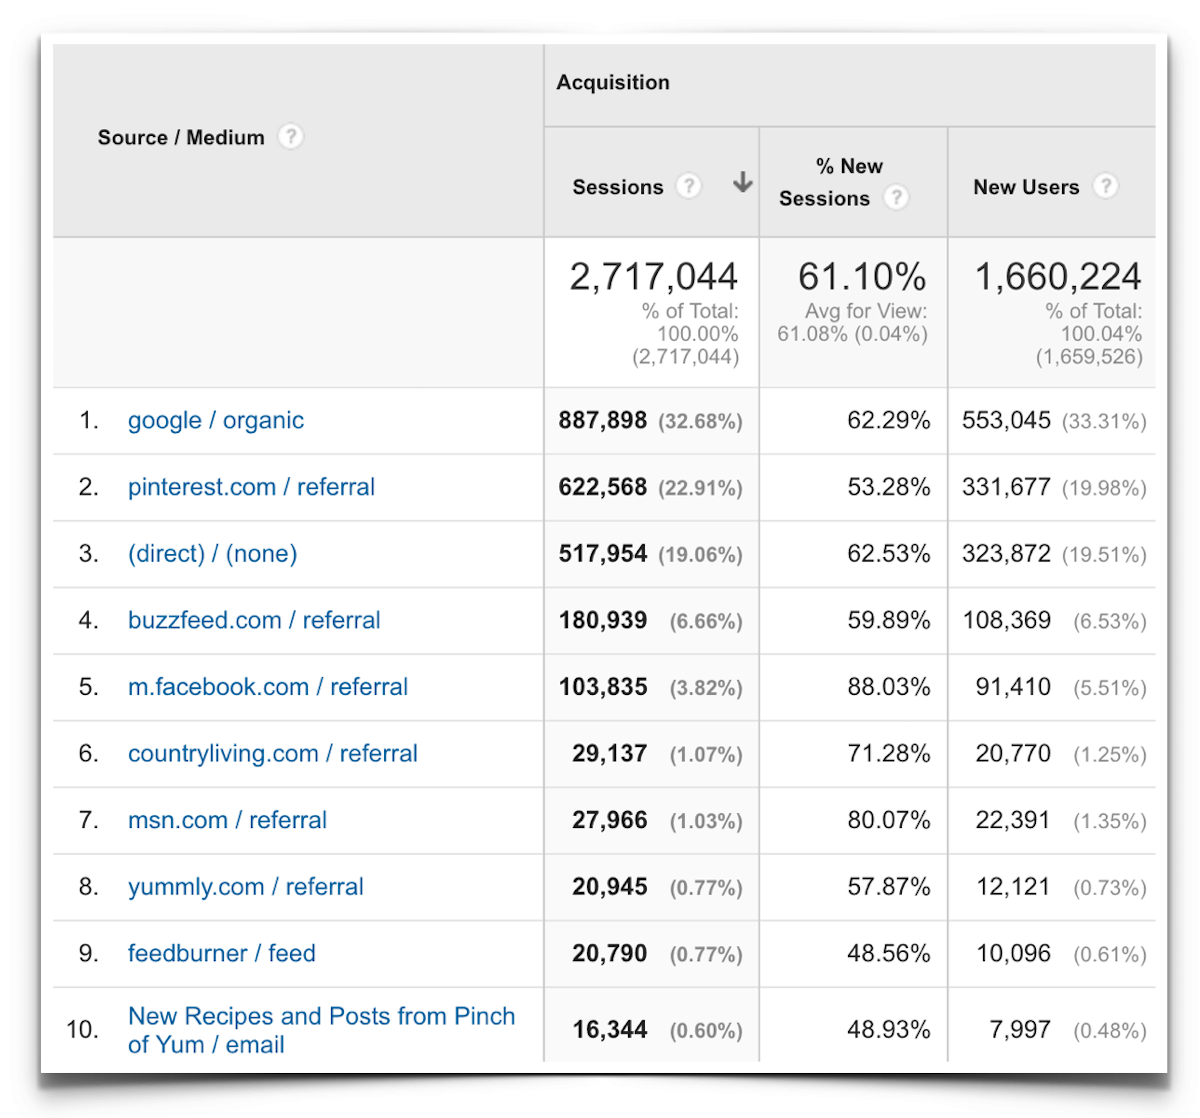Image resolution: width=1200 pixels, height=1118 pixels.
Task: Open the yummly.com / referral source report
Action: [x=246, y=887]
